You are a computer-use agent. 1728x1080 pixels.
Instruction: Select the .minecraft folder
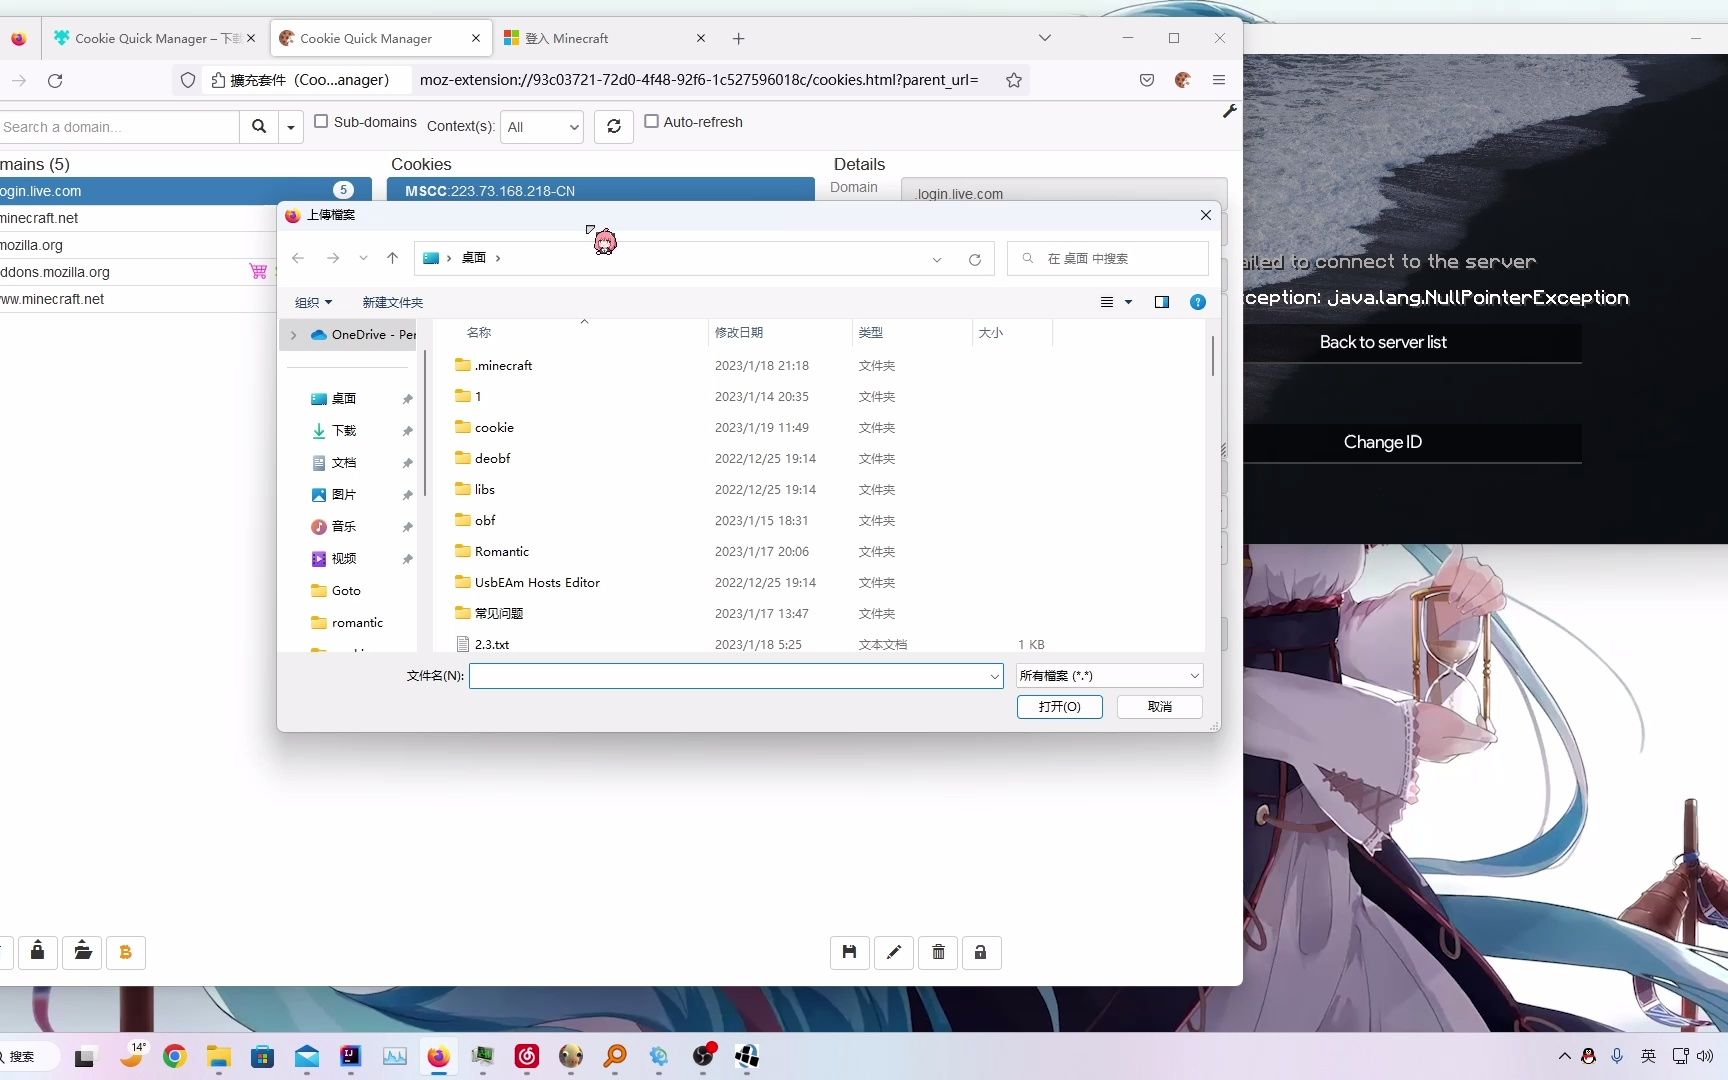click(503, 365)
